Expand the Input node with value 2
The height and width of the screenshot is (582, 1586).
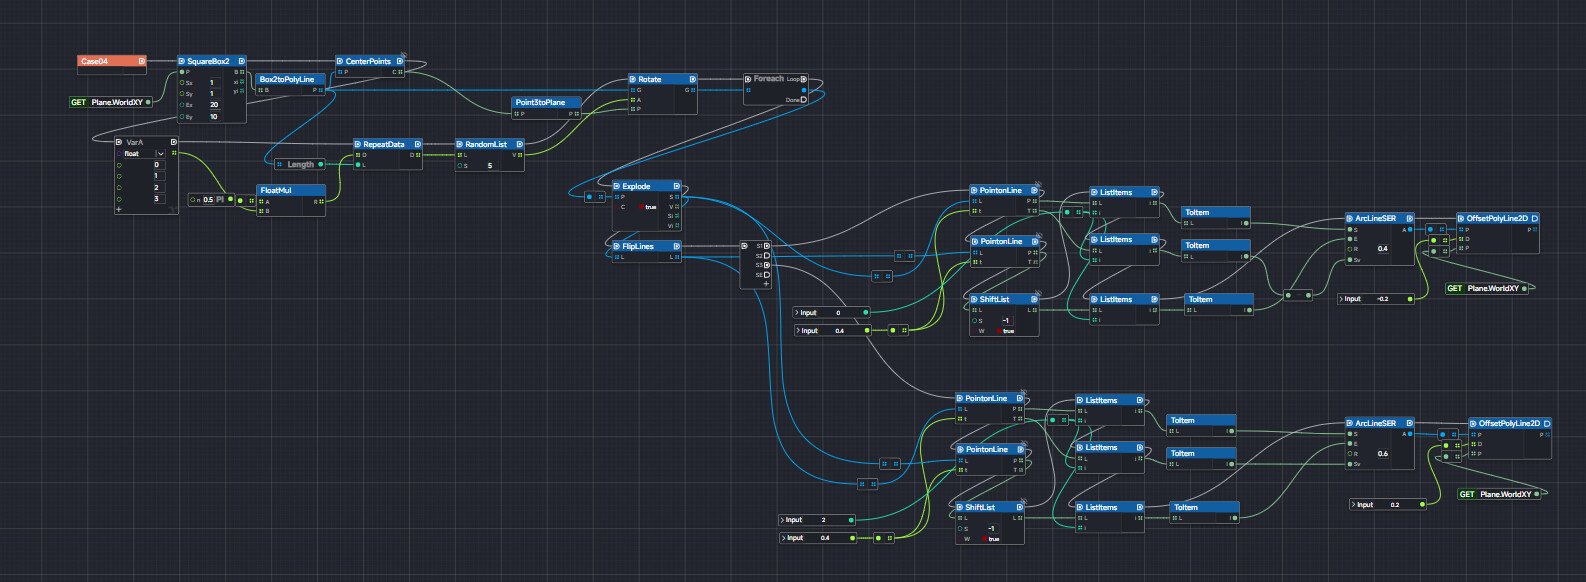pos(782,520)
